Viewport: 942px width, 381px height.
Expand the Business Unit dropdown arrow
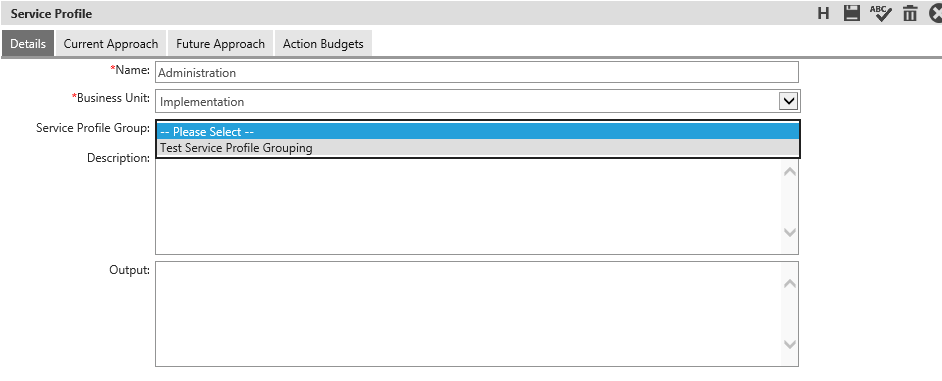tap(788, 102)
